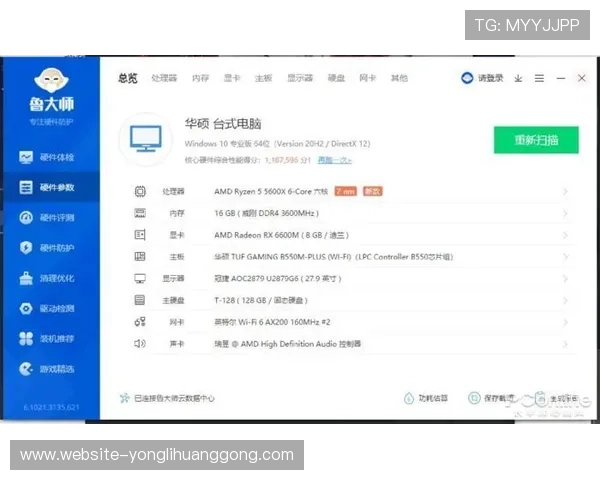The width and height of the screenshot is (600, 480).
Task: Click the 请登录 login text
Action: pos(490,78)
